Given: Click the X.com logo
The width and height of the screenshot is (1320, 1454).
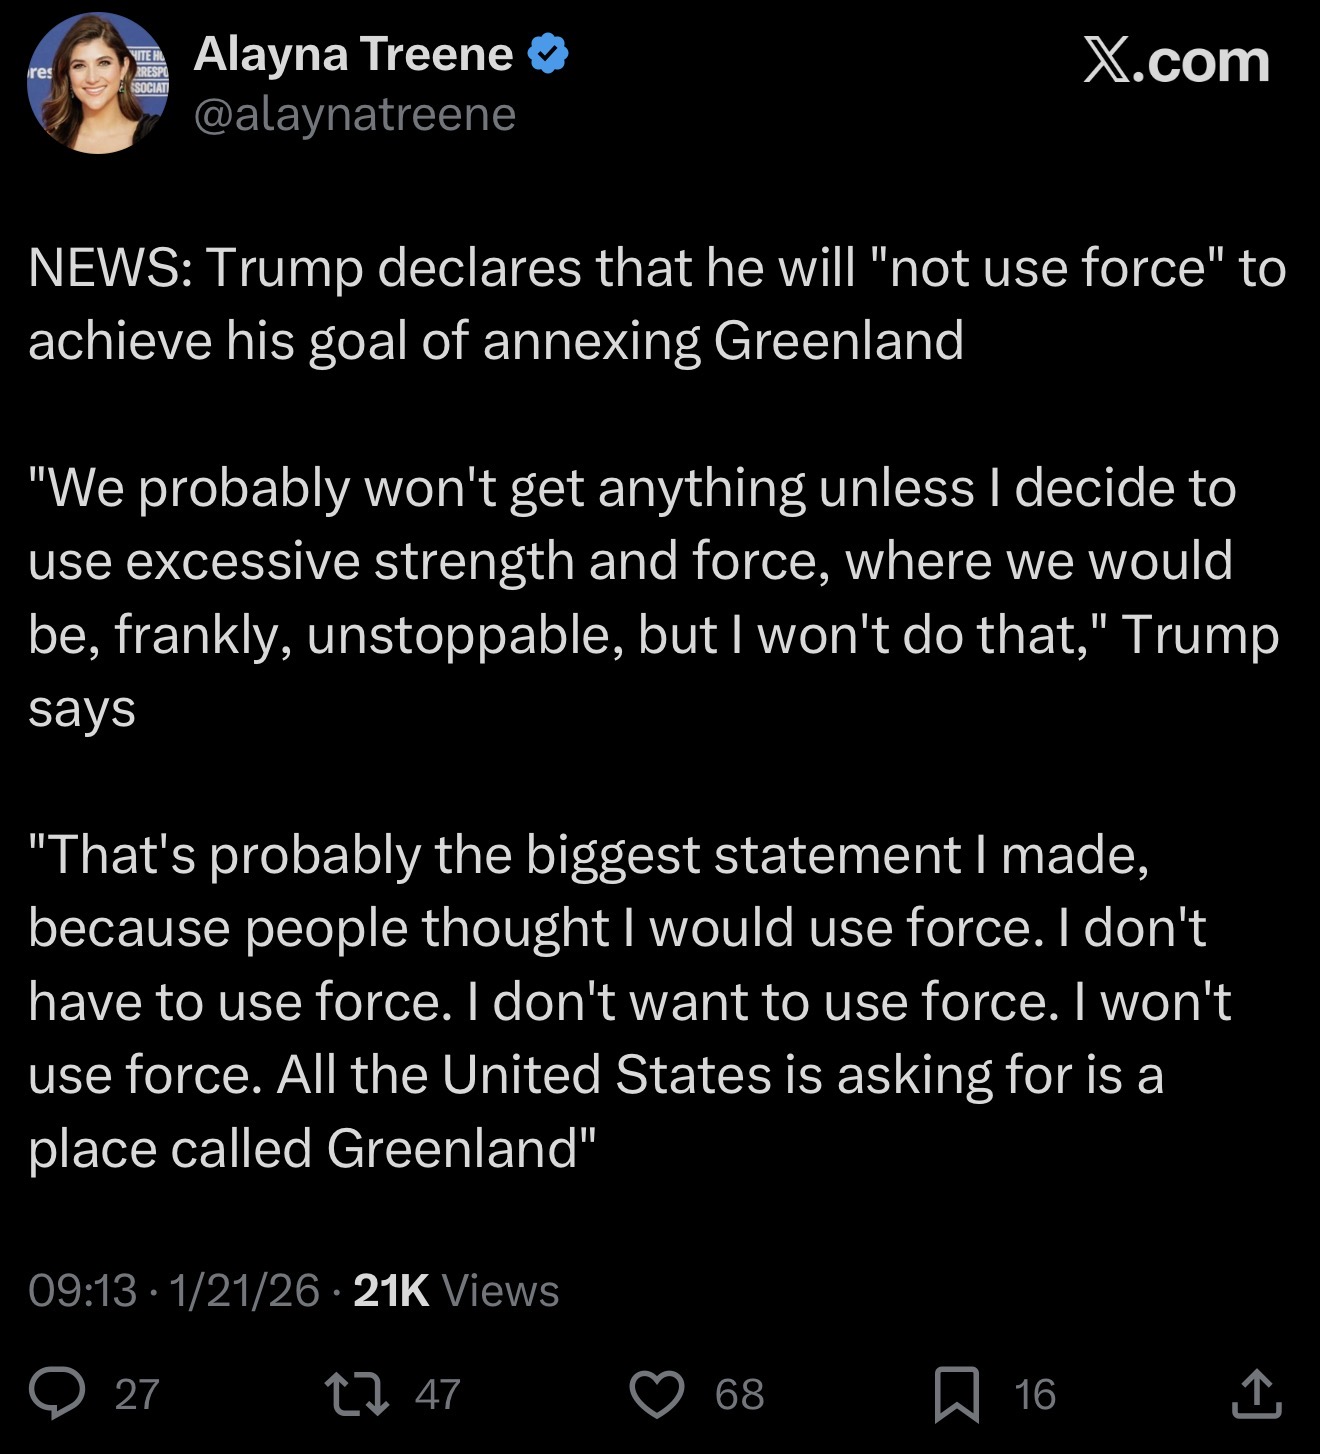Looking at the screenshot, I should [1176, 62].
